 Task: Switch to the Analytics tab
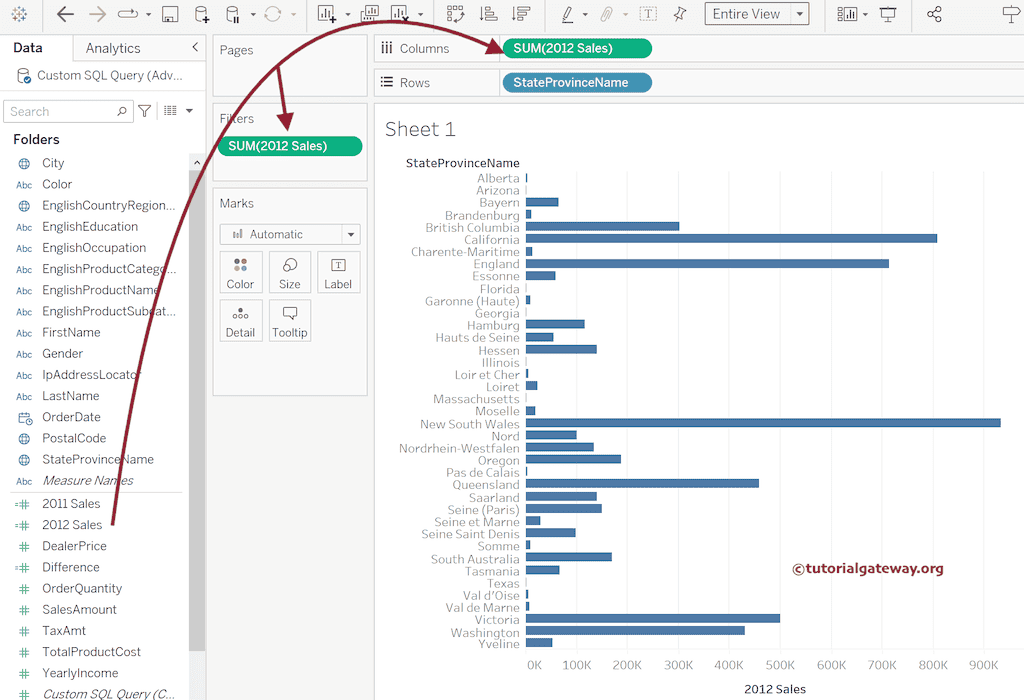pyautogui.click(x=113, y=48)
